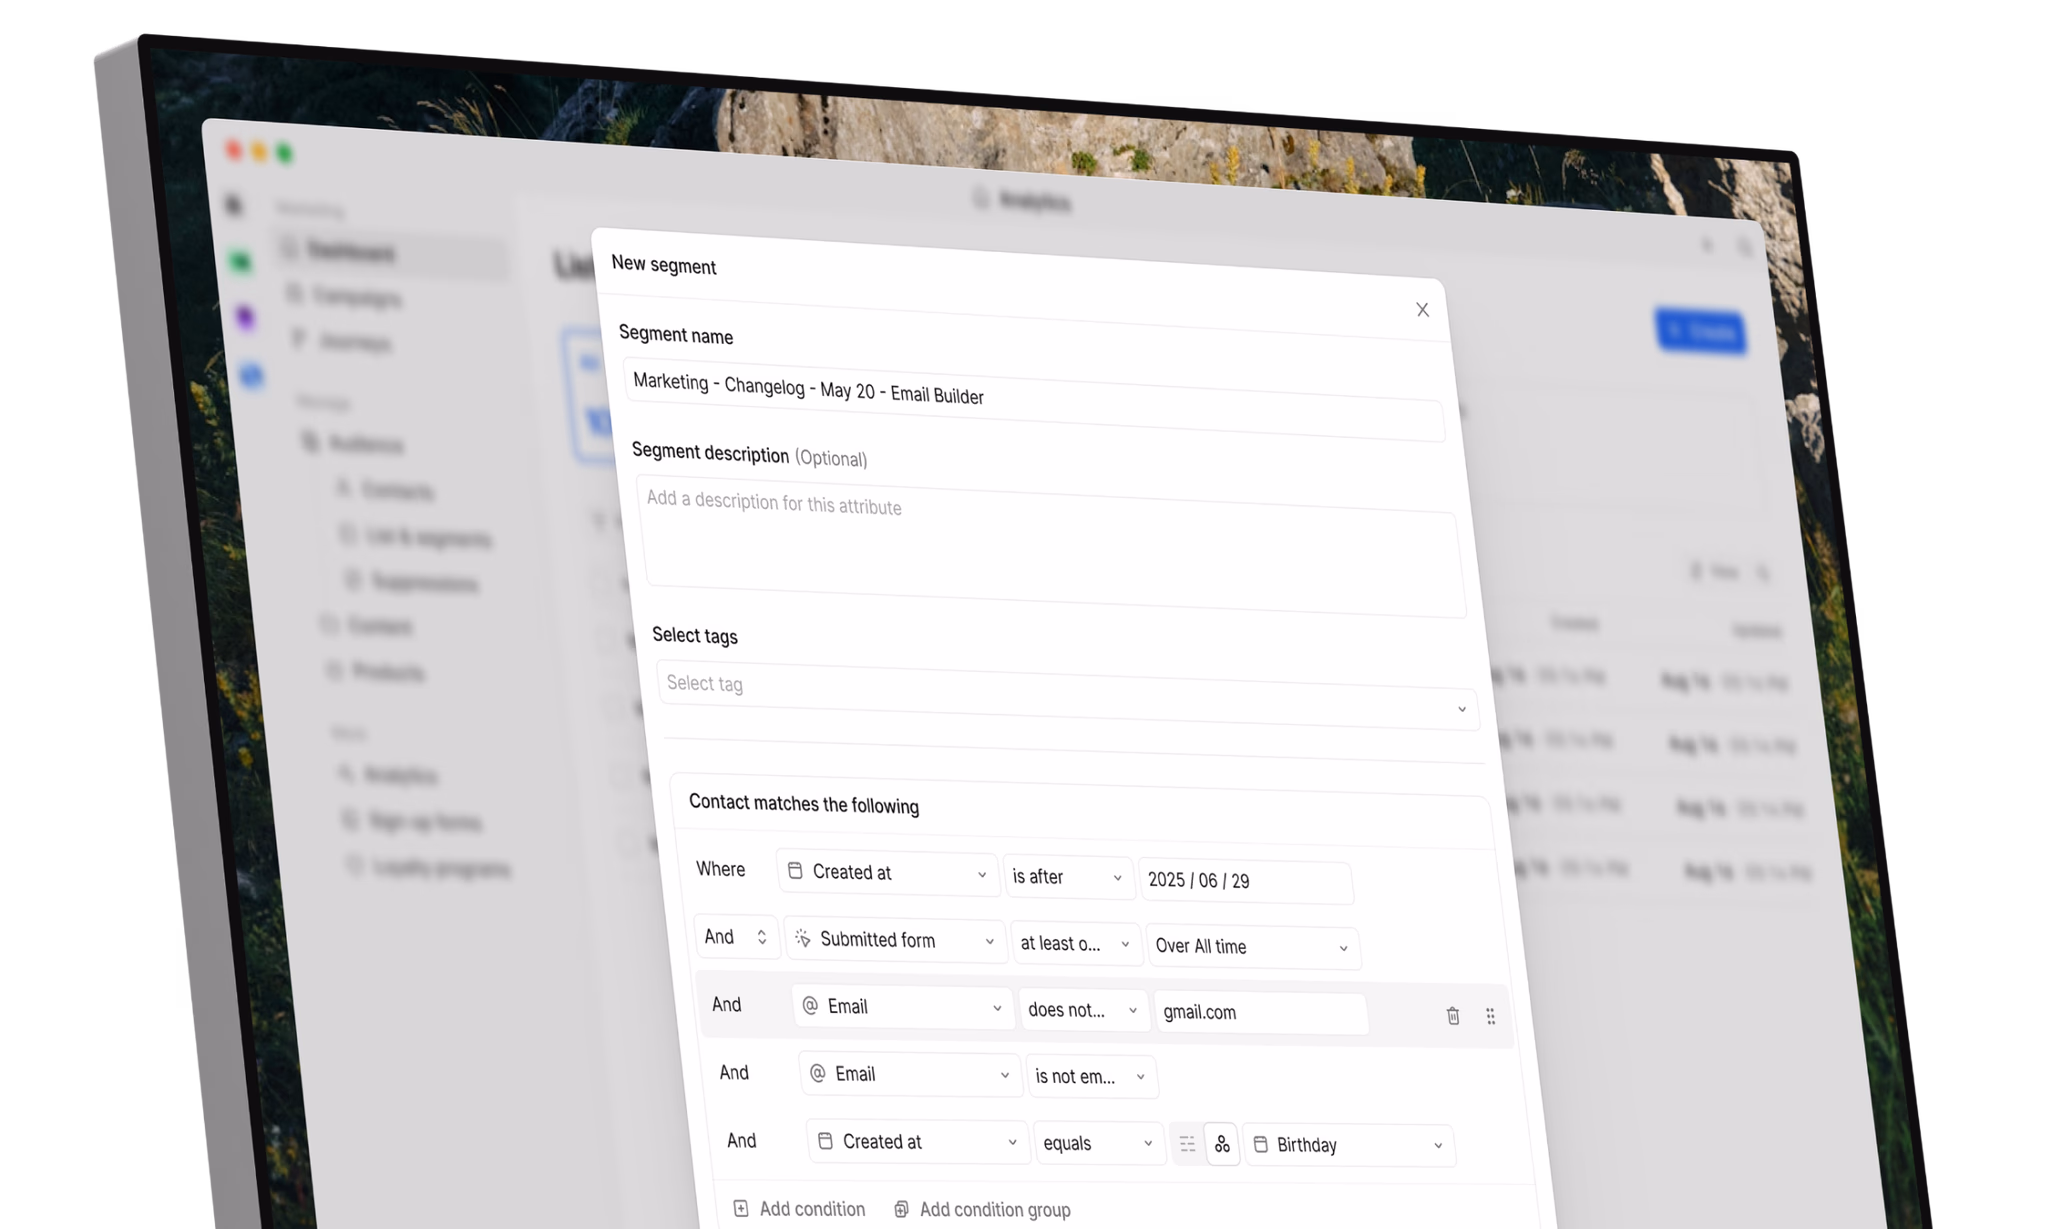Image resolution: width=2048 pixels, height=1229 pixels.
Task: Open the 'does not...' operator dropdown
Action: (x=1082, y=1010)
